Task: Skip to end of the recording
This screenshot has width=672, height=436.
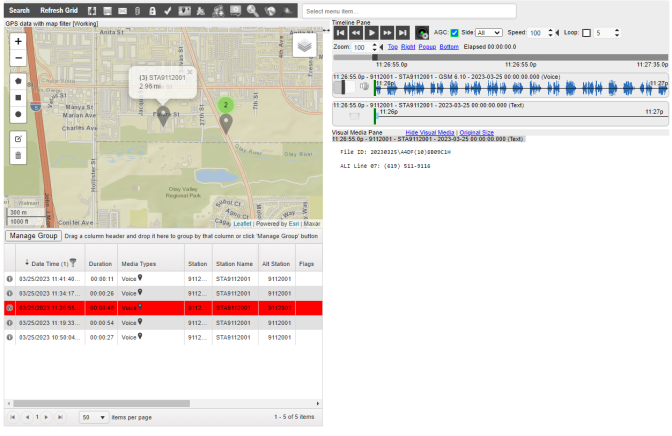Action: pyautogui.click(x=402, y=33)
